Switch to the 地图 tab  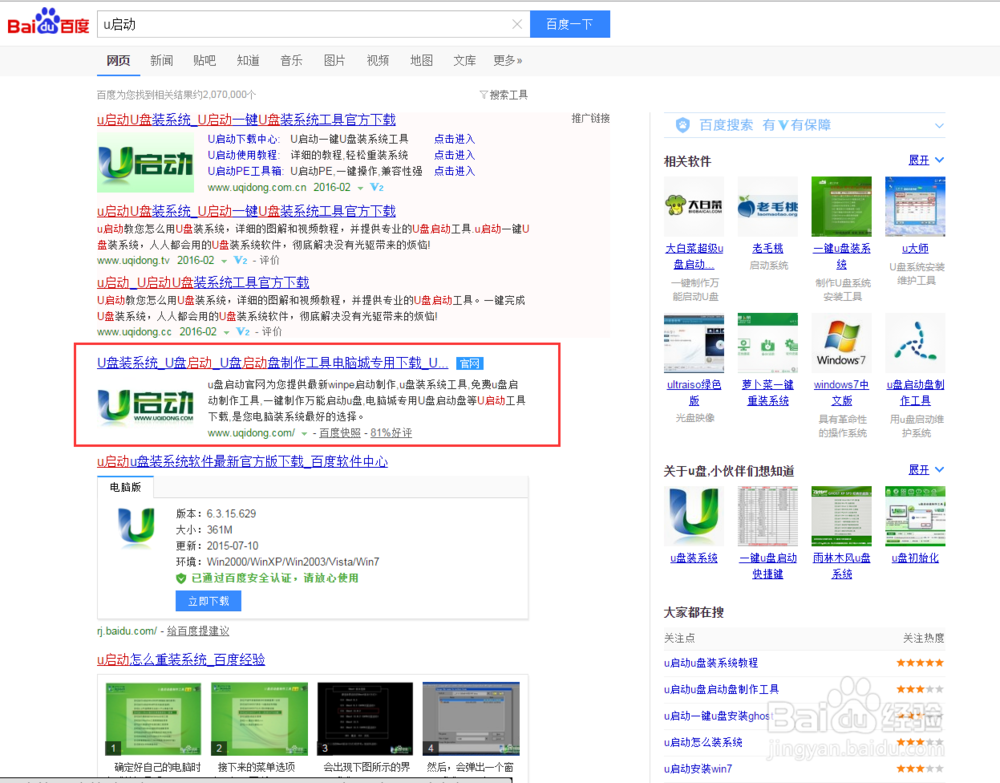click(422, 61)
